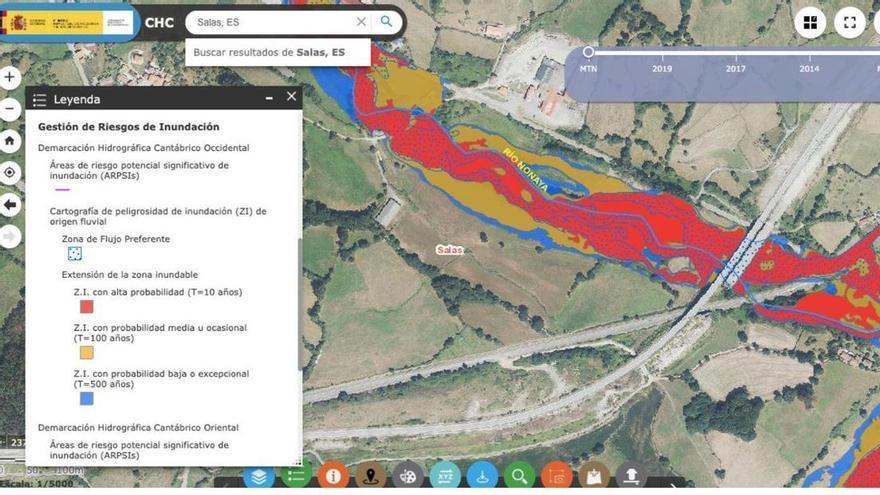Screen dimensions: 880x495
Task: Open the orange screenshot print widget
Action: [x=557, y=476]
